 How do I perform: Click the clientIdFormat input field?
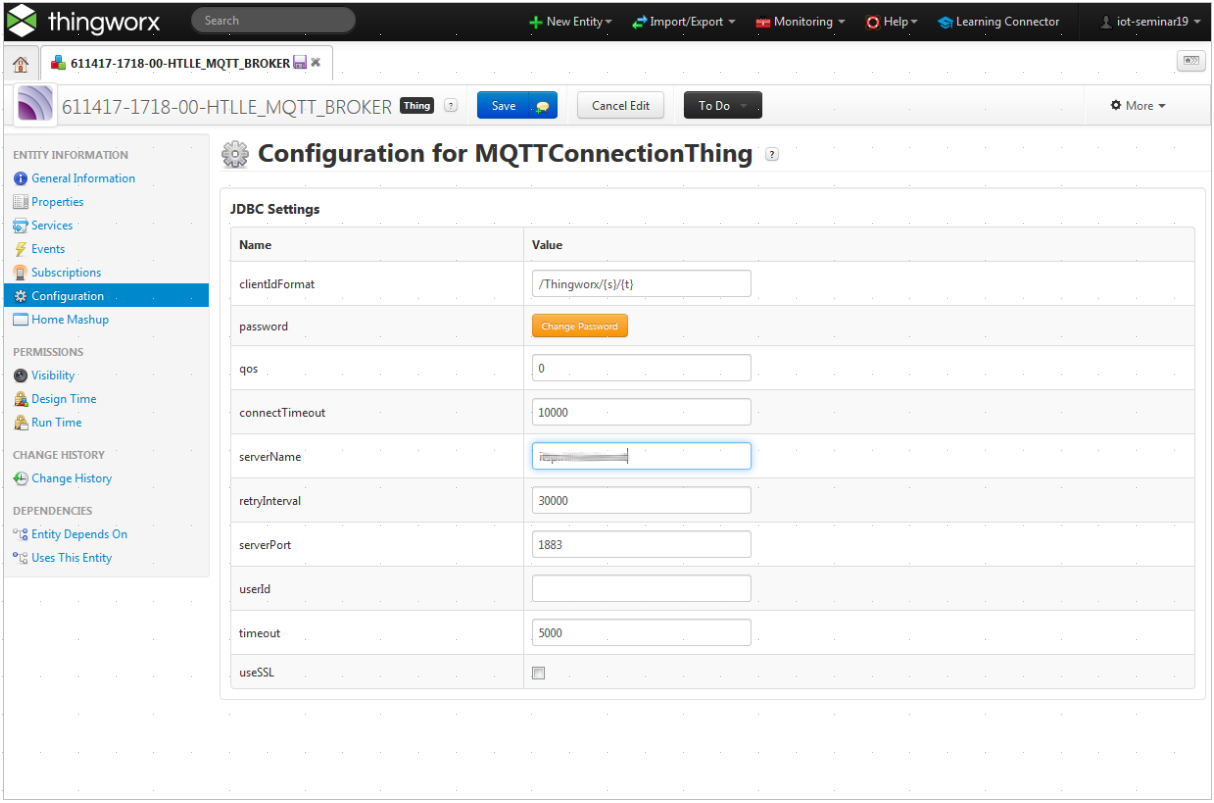(x=641, y=284)
